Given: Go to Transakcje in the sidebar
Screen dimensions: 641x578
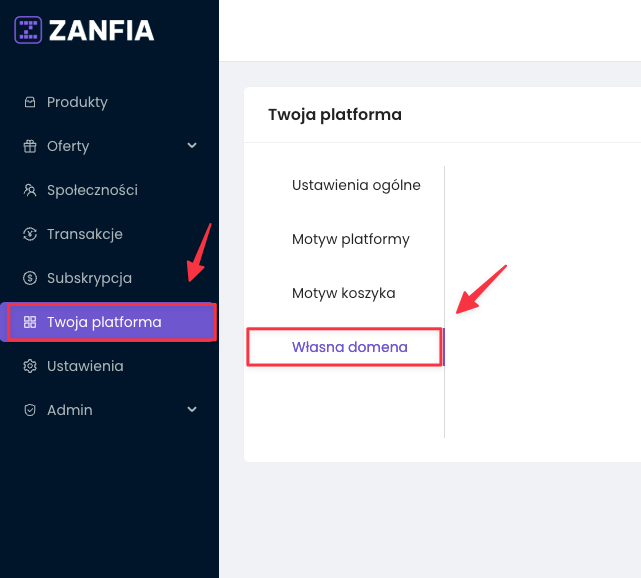Looking at the screenshot, I should point(84,234).
